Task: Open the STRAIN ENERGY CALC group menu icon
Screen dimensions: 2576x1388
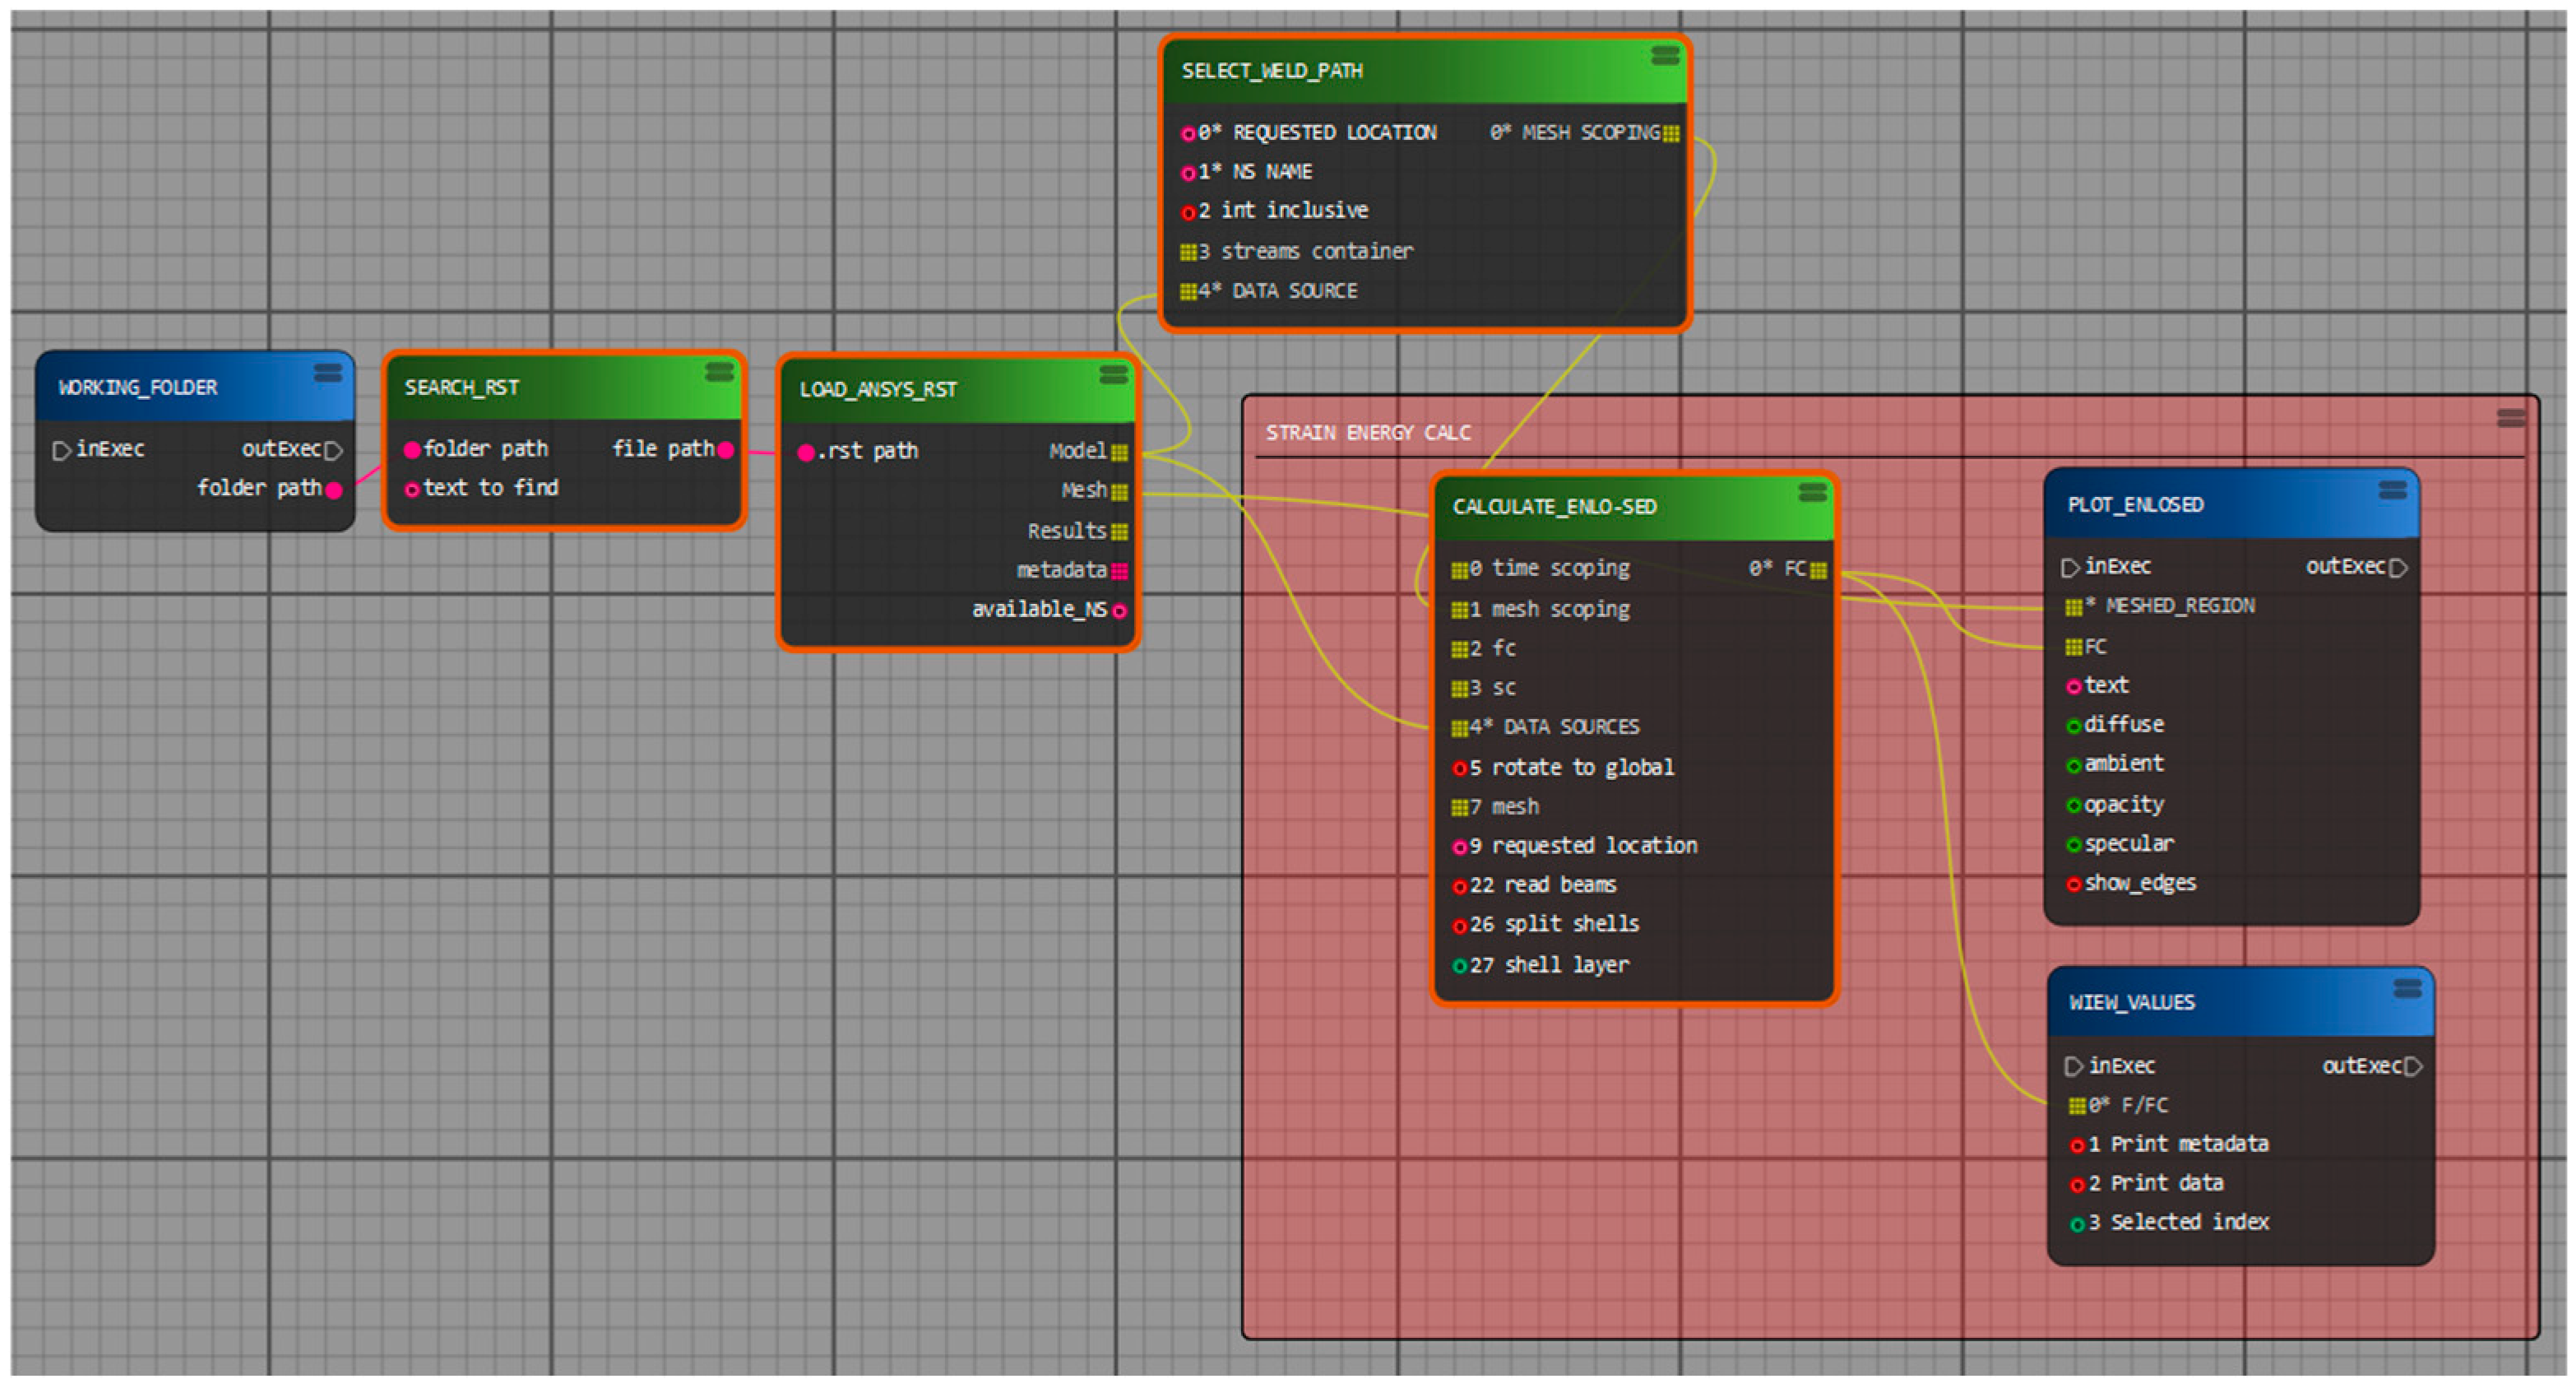Action: [x=2510, y=418]
